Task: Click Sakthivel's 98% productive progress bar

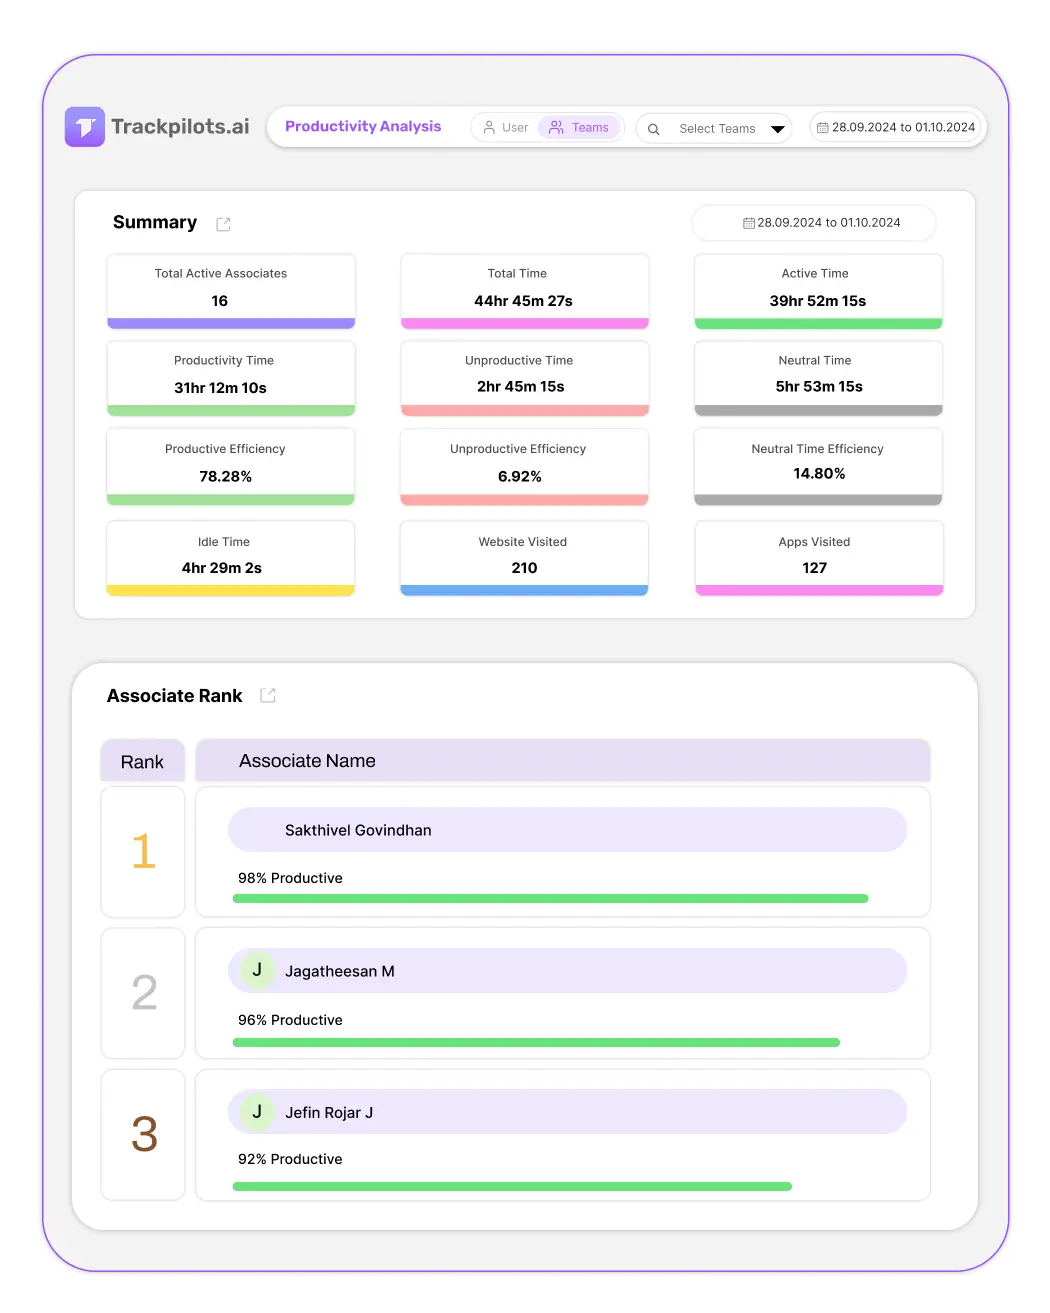Action: point(550,899)
